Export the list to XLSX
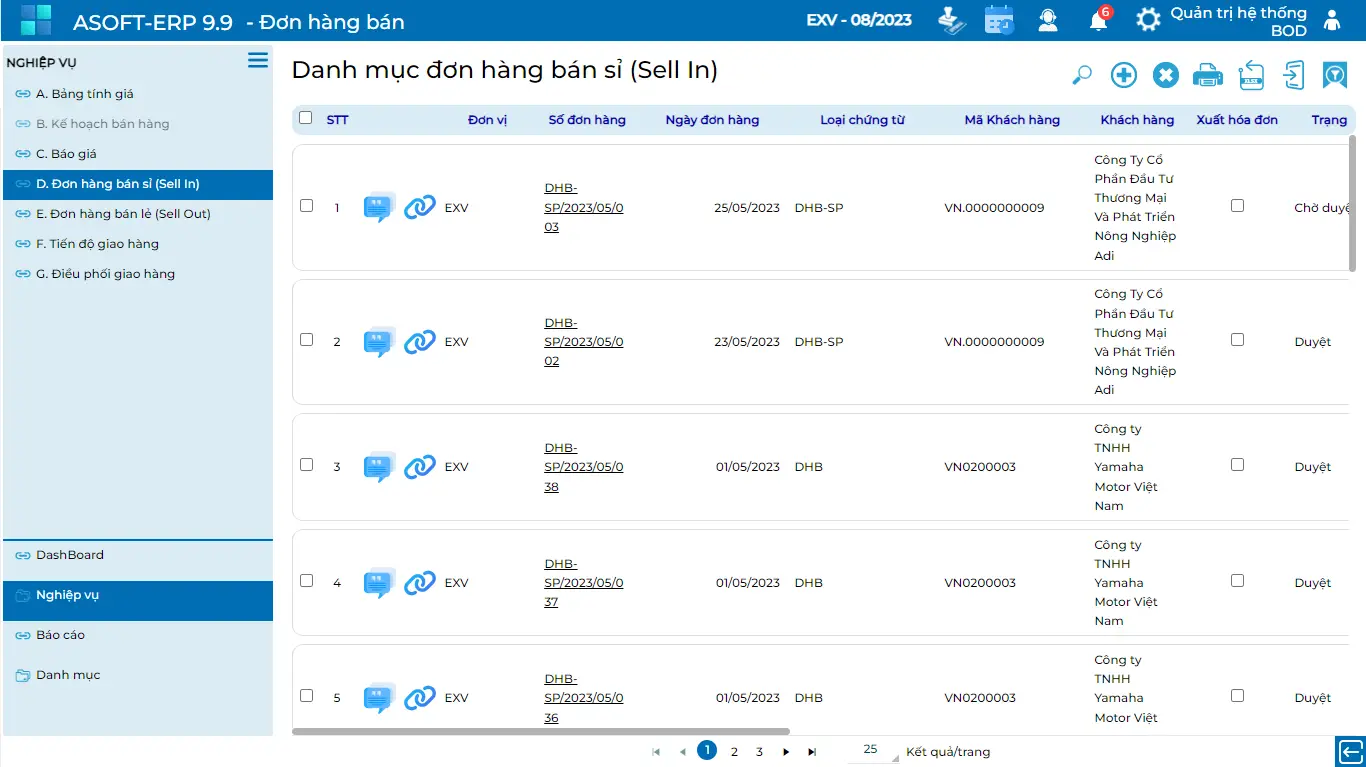Viewport: 1366px width, 767px height. click(x=1251, y=75)
